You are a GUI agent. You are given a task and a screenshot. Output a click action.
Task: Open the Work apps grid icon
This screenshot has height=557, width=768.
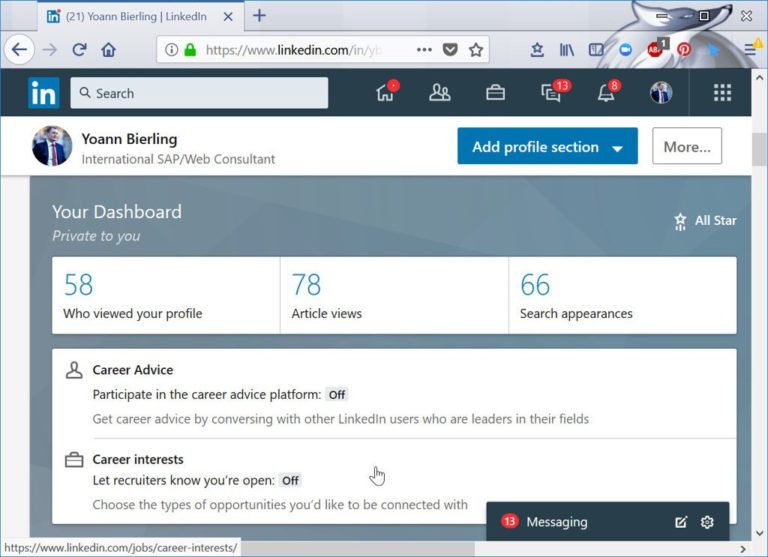[x=722, y=93]
